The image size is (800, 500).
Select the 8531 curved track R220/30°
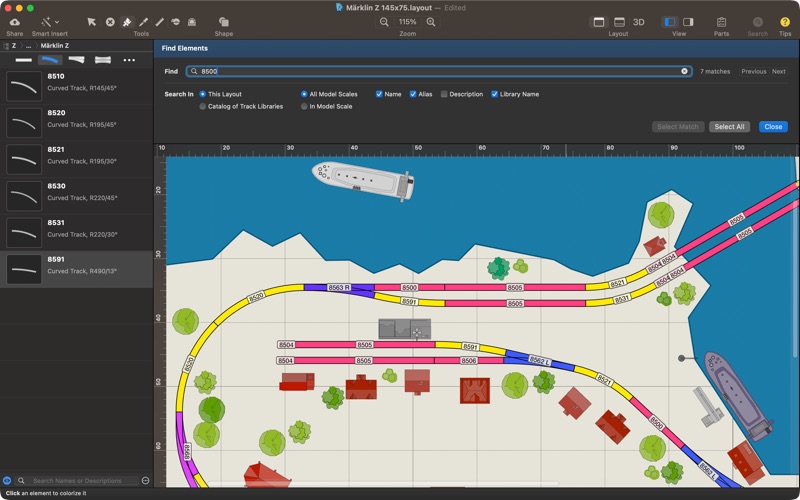pyautogui.click(x=77, y=233)
